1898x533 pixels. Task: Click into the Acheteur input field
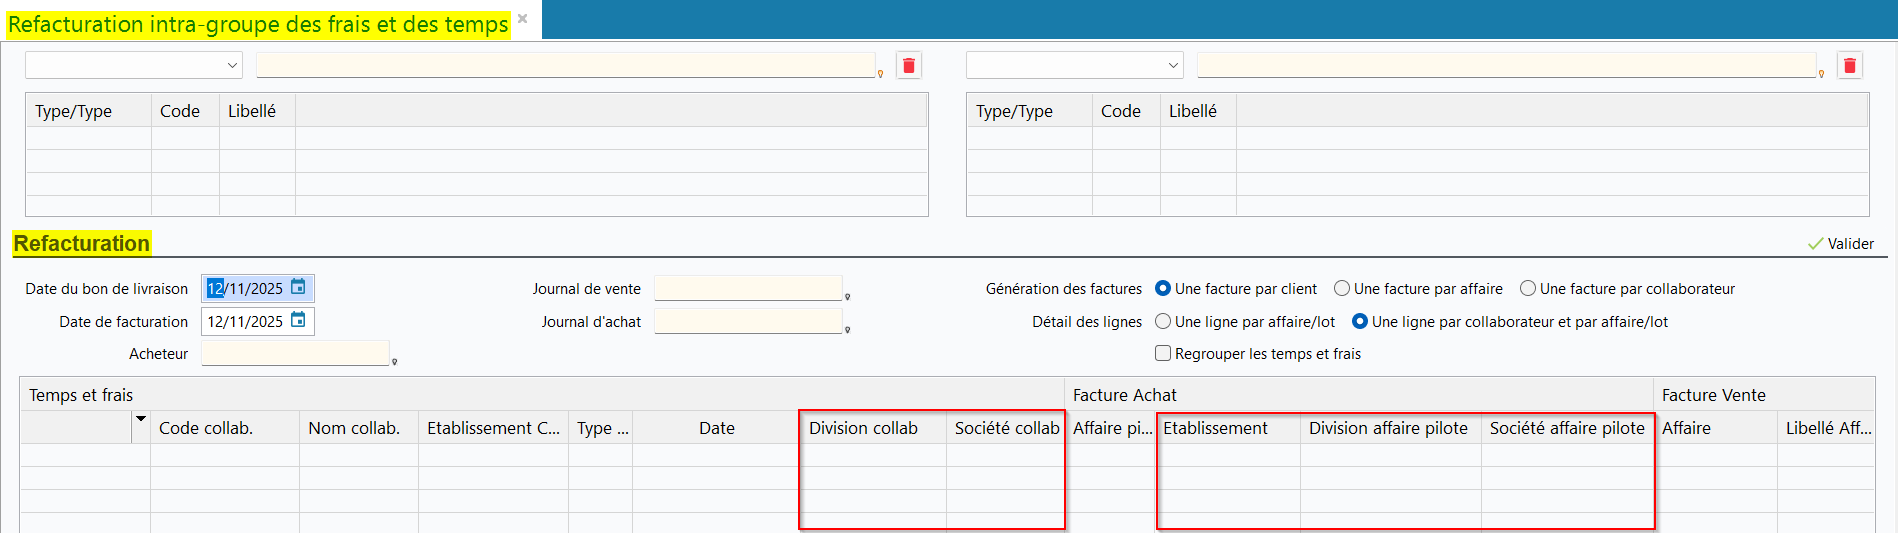[295, 353]
